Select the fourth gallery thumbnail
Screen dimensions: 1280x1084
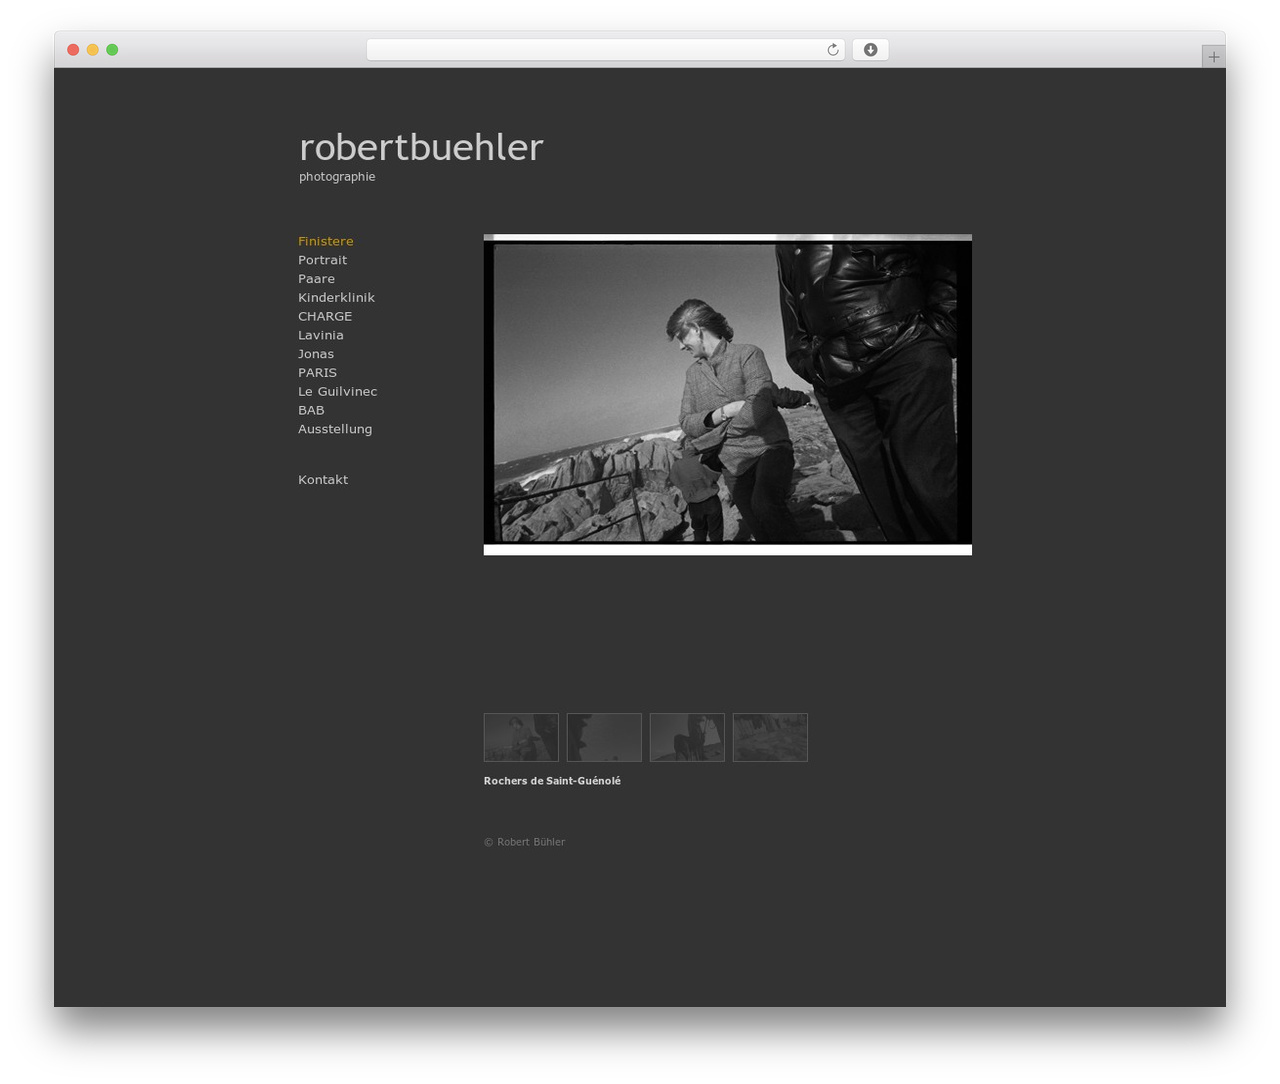(x=770, y=737)
